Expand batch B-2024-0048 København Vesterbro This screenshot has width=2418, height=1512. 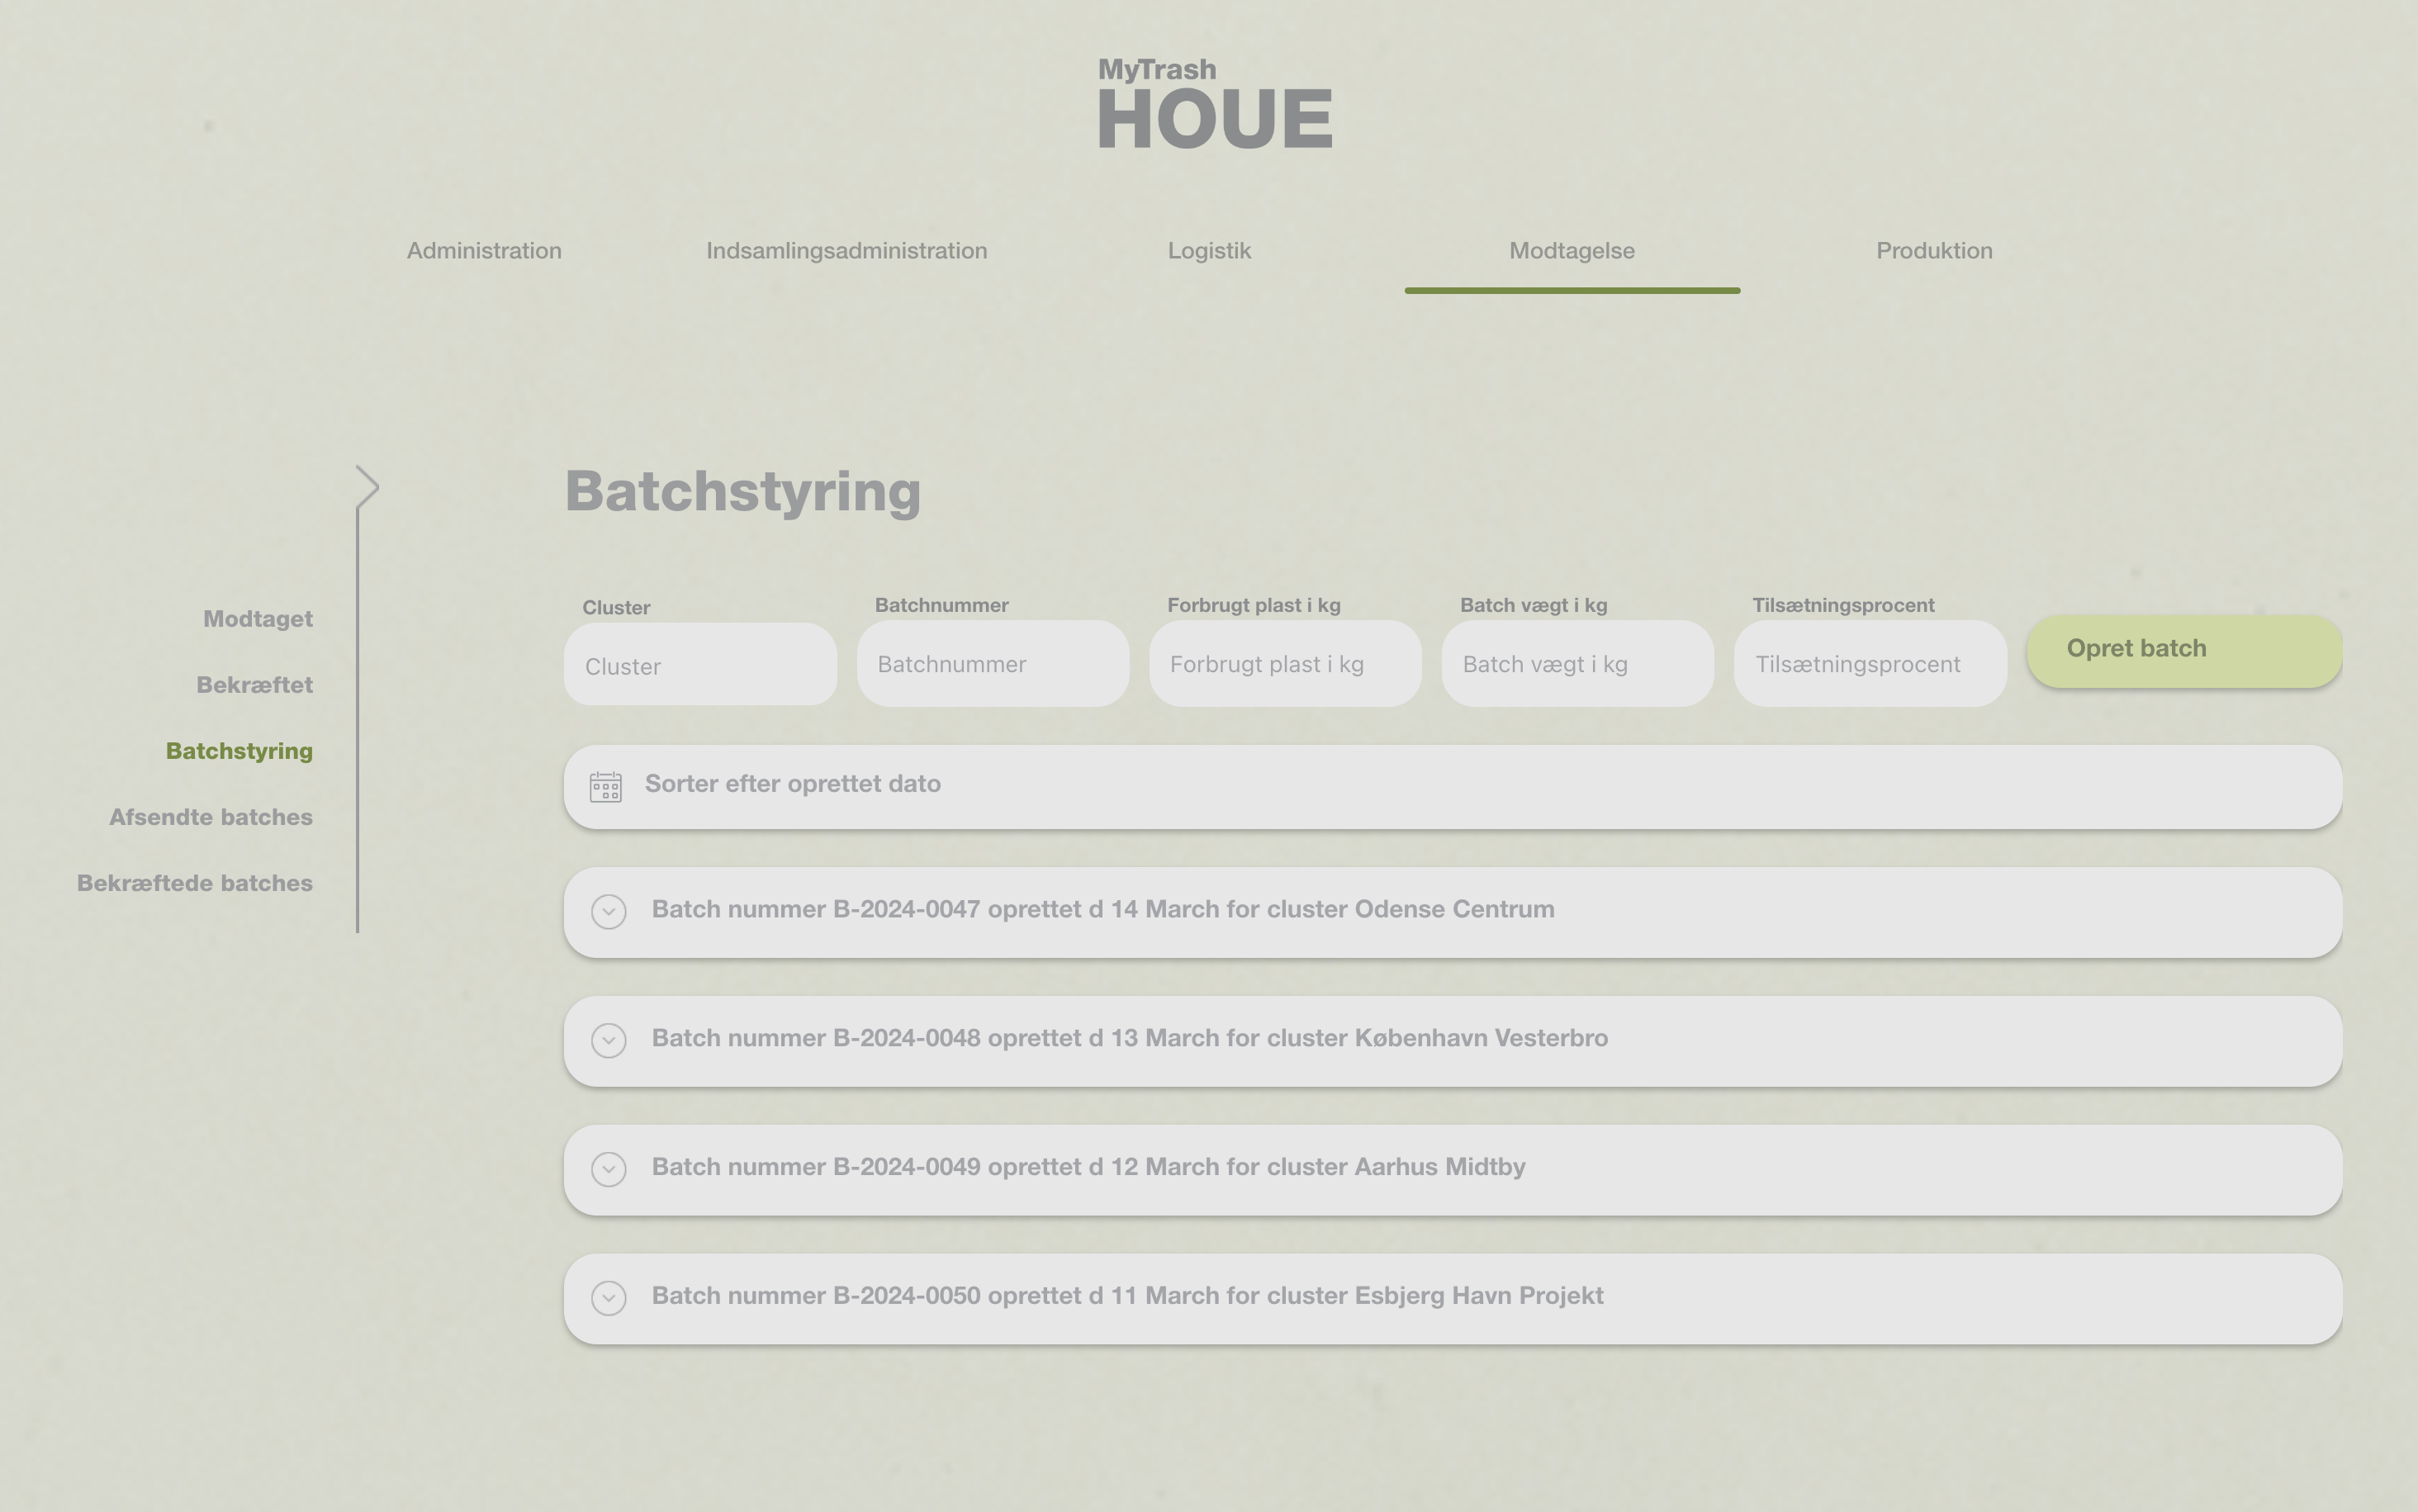pos(608,1040)
